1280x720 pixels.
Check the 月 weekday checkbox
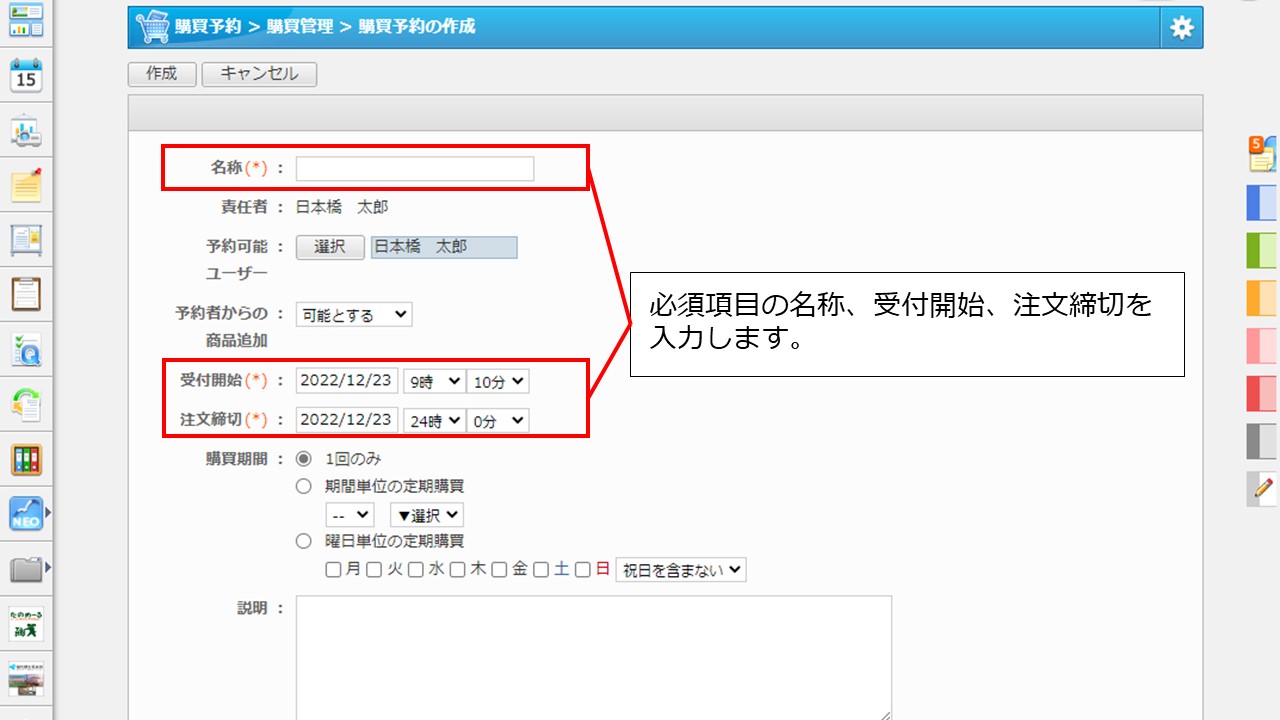(334, 570)
